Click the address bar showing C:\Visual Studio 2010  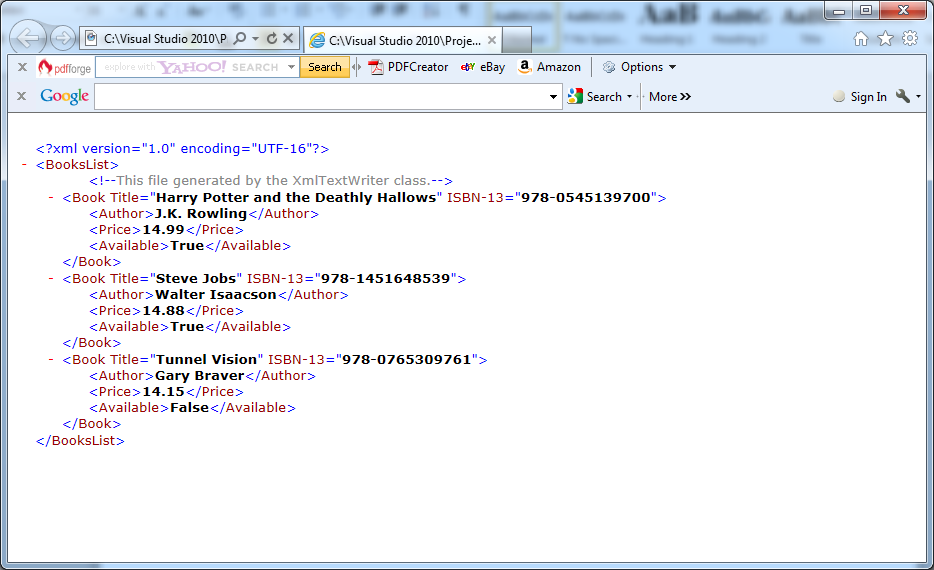click(164, 39)
